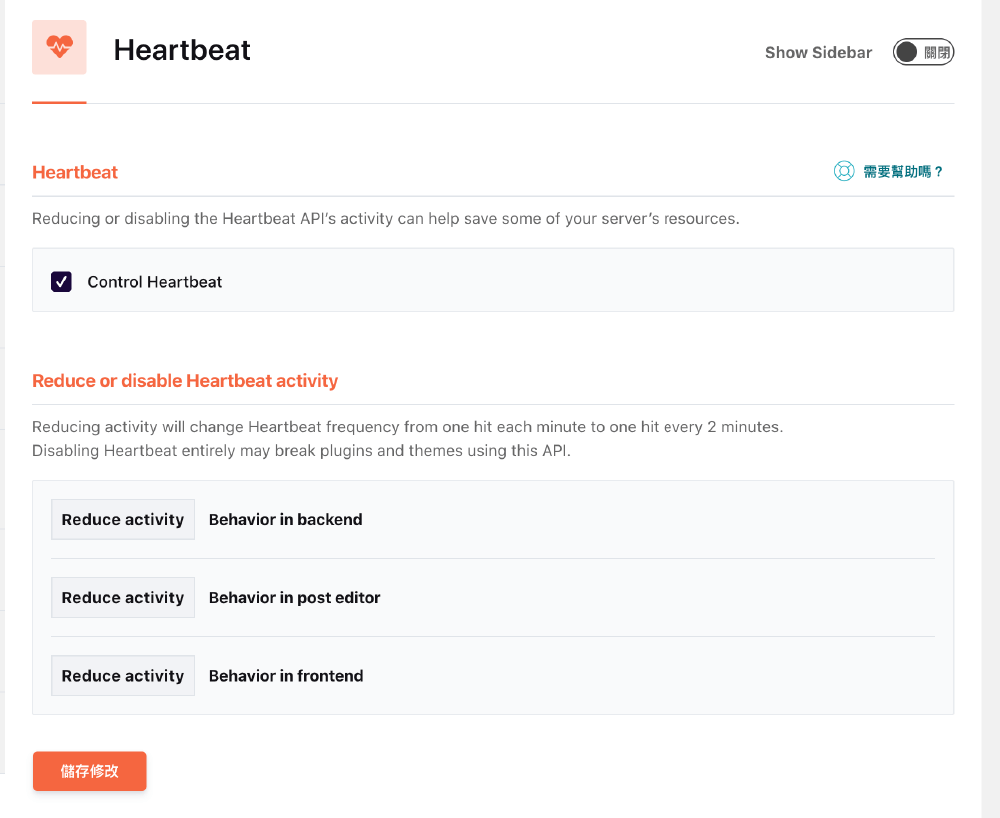Select the active Heartbeat tab underline
1000x818 pixels.
point(58,101)
